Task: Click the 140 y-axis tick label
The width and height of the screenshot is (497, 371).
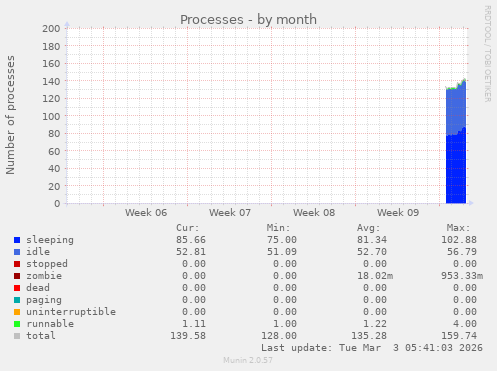Action: [51, 81]
